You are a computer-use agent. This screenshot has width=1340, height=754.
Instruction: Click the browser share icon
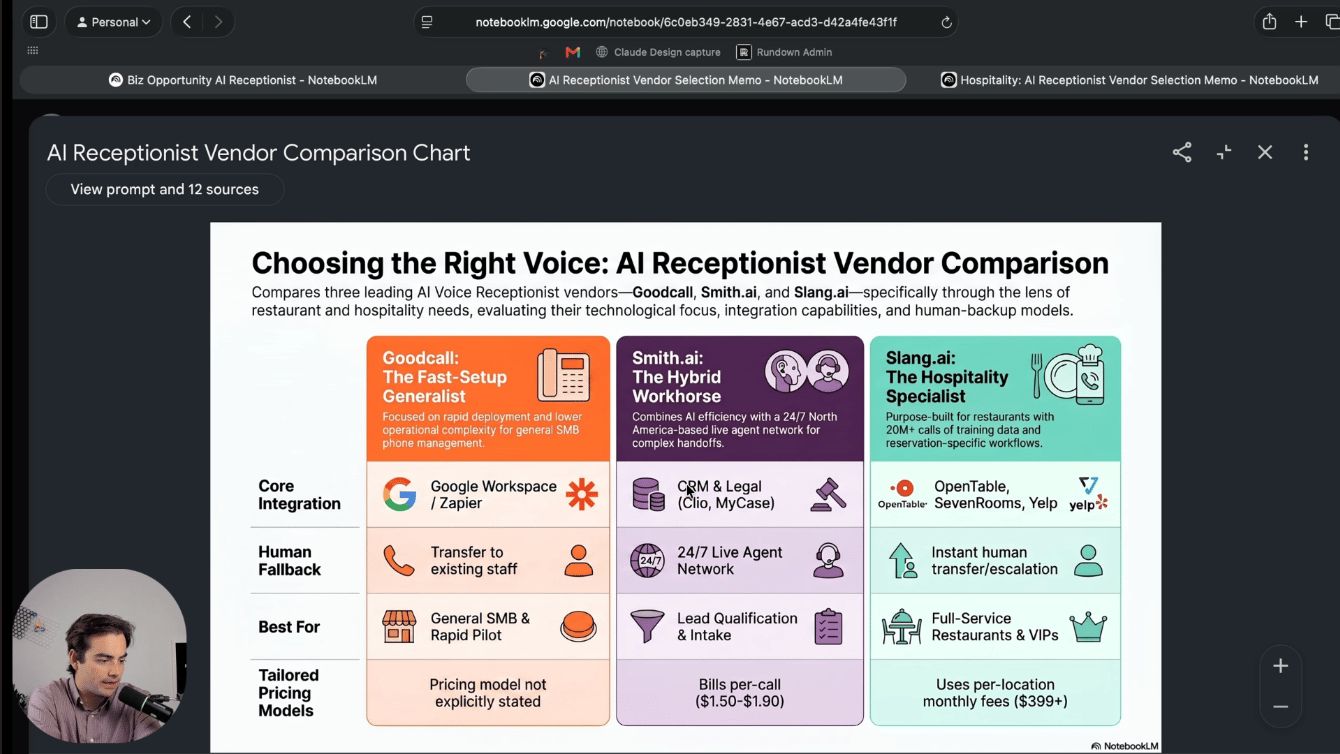[x=1269, y=21]
